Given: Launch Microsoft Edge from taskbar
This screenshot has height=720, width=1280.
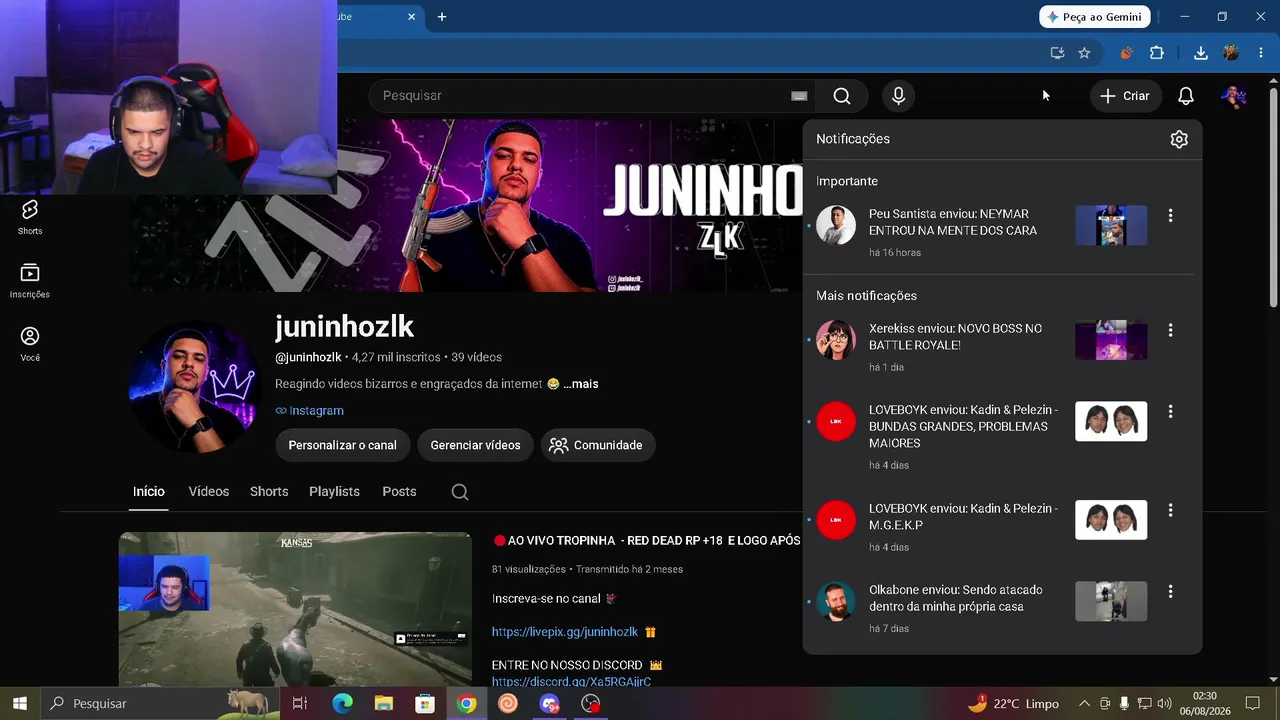Looking at the screenshot, I should [x=342, y=704].
